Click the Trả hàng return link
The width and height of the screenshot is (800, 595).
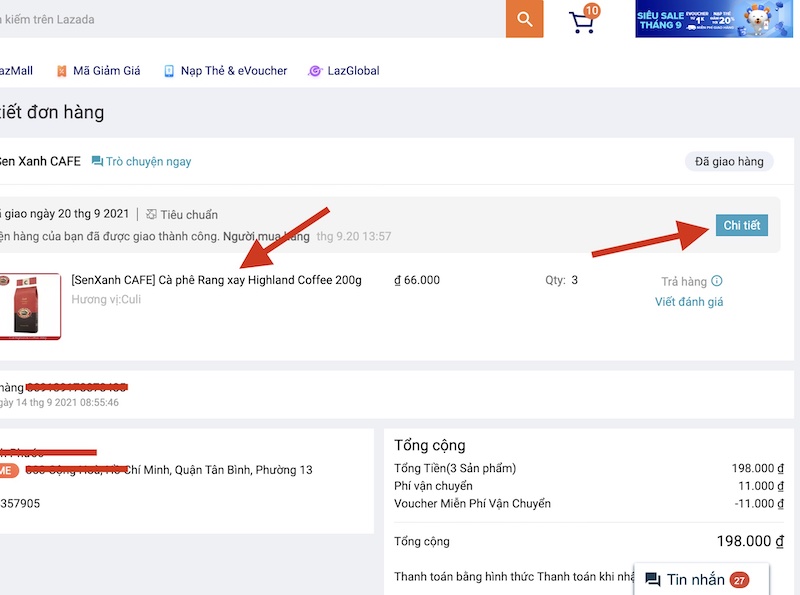[683, 281]
